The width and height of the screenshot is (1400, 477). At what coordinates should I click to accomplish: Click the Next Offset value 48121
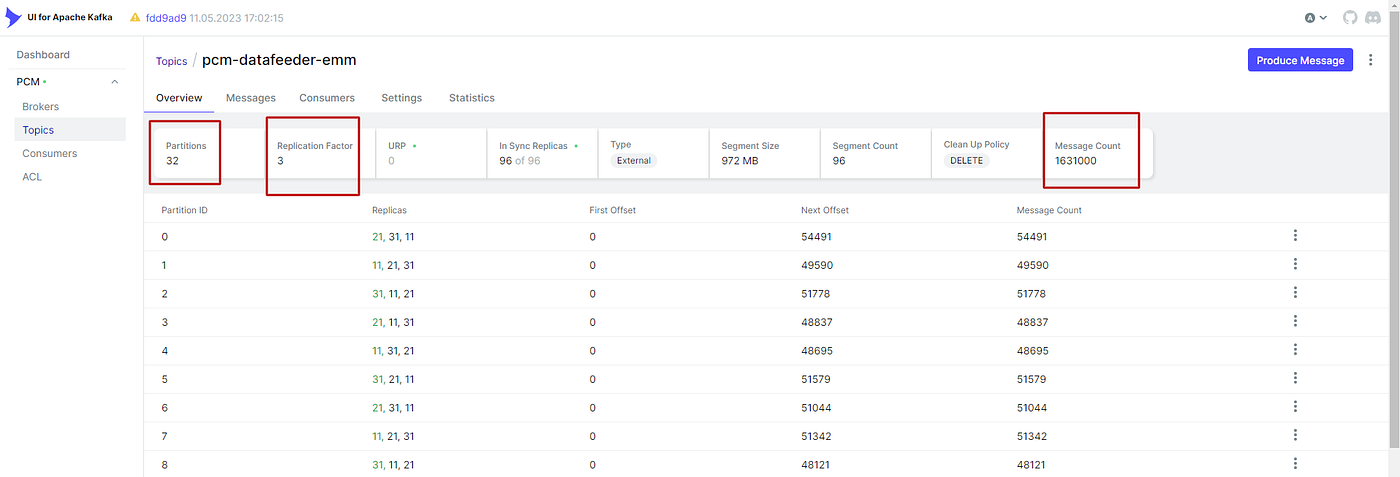[816, 465]
